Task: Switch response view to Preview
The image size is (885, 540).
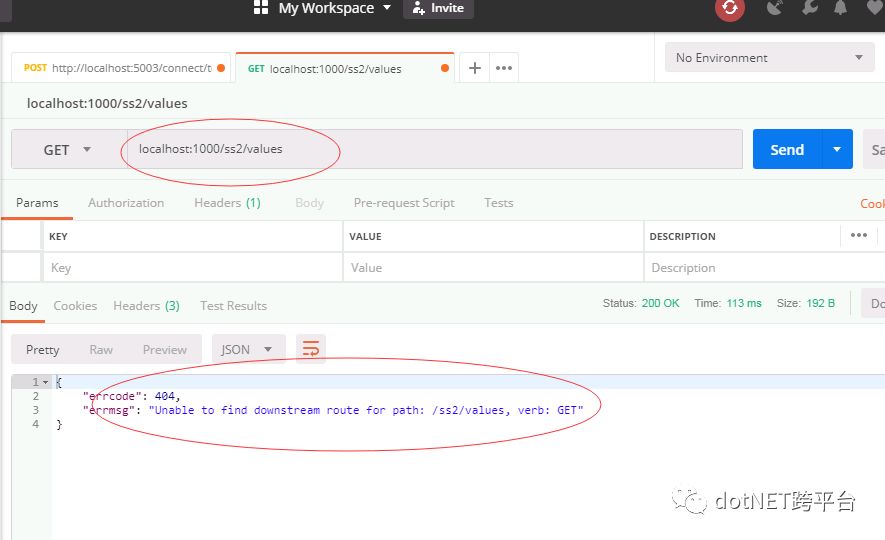Action: tap(165, 350)
